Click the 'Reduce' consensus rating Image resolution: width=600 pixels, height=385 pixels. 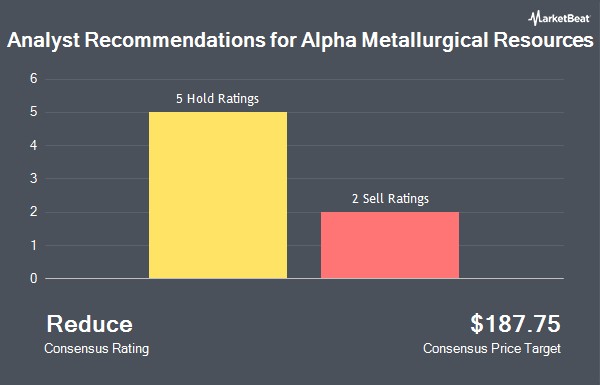(90, 324)
